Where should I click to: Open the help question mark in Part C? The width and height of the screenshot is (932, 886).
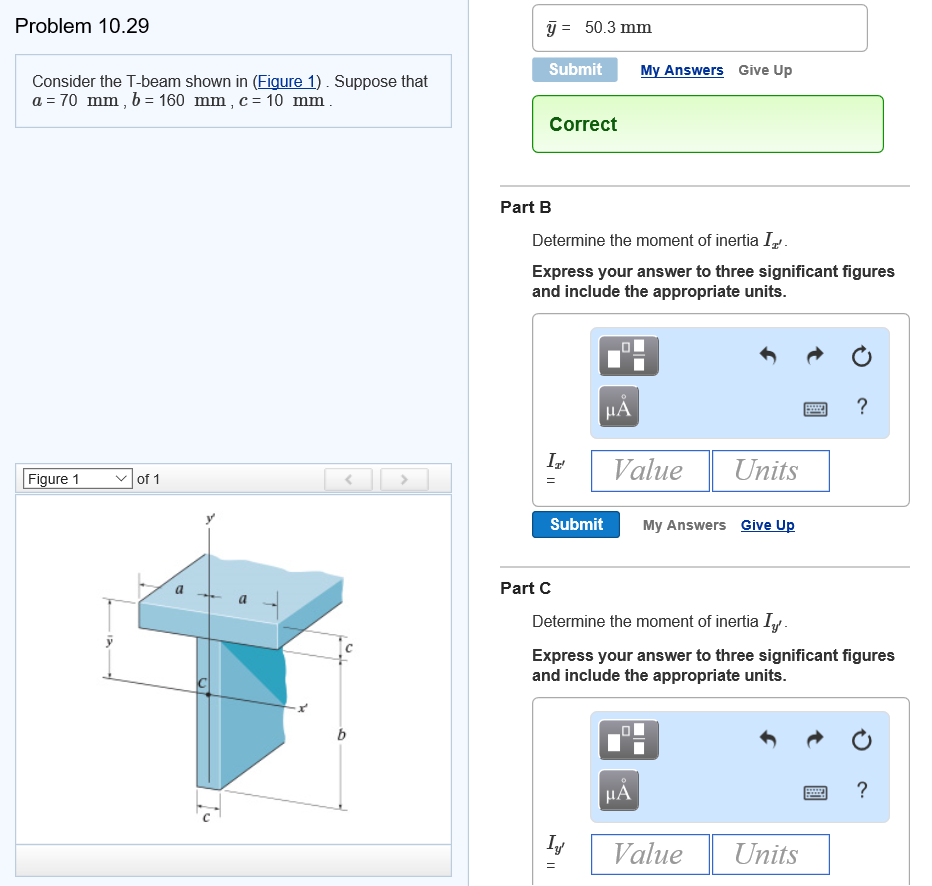[861, 792]
